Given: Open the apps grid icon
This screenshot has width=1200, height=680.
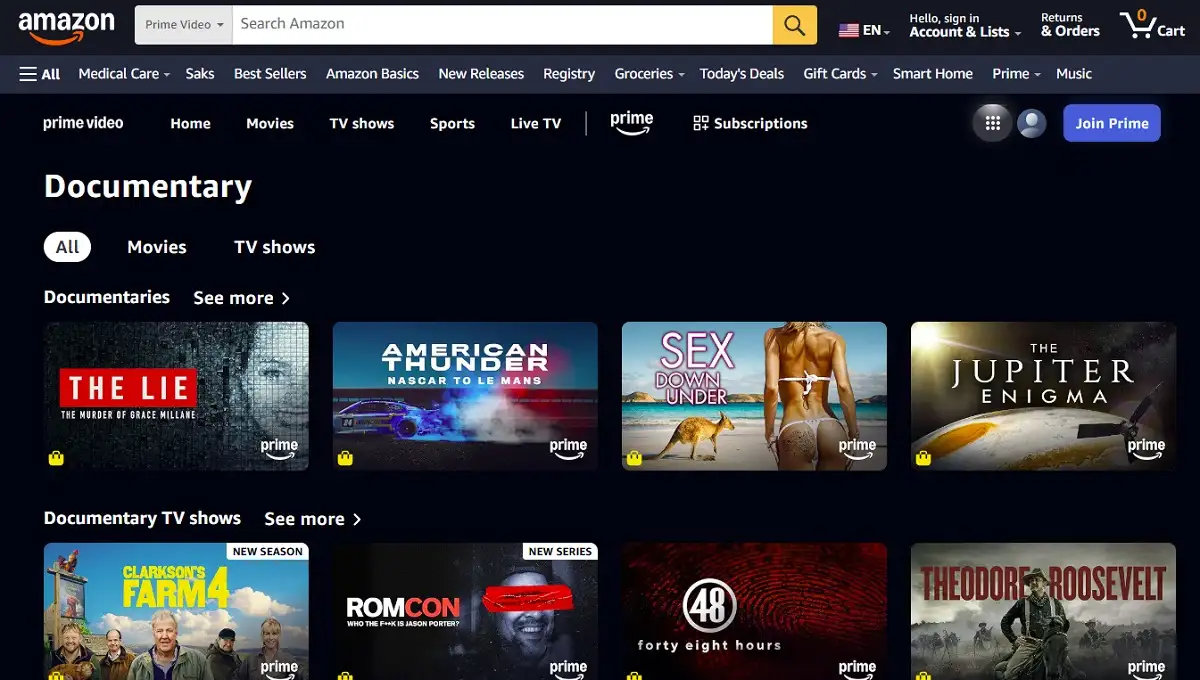Looking at the screenshot, I should 993,123.
